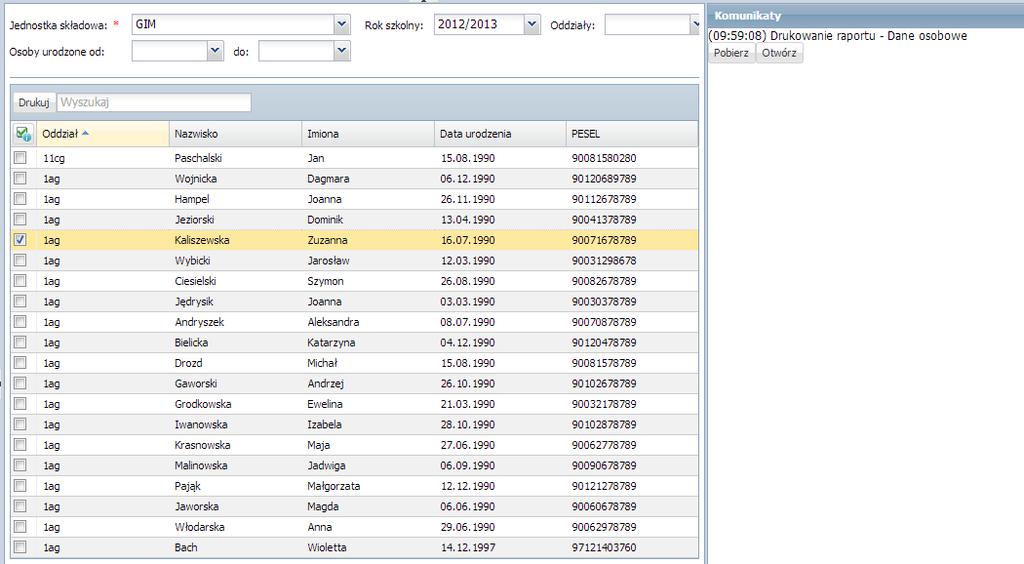Click the PESEL 90071678789
Screen dimensions: 1024x564
[x=604, y=240]
